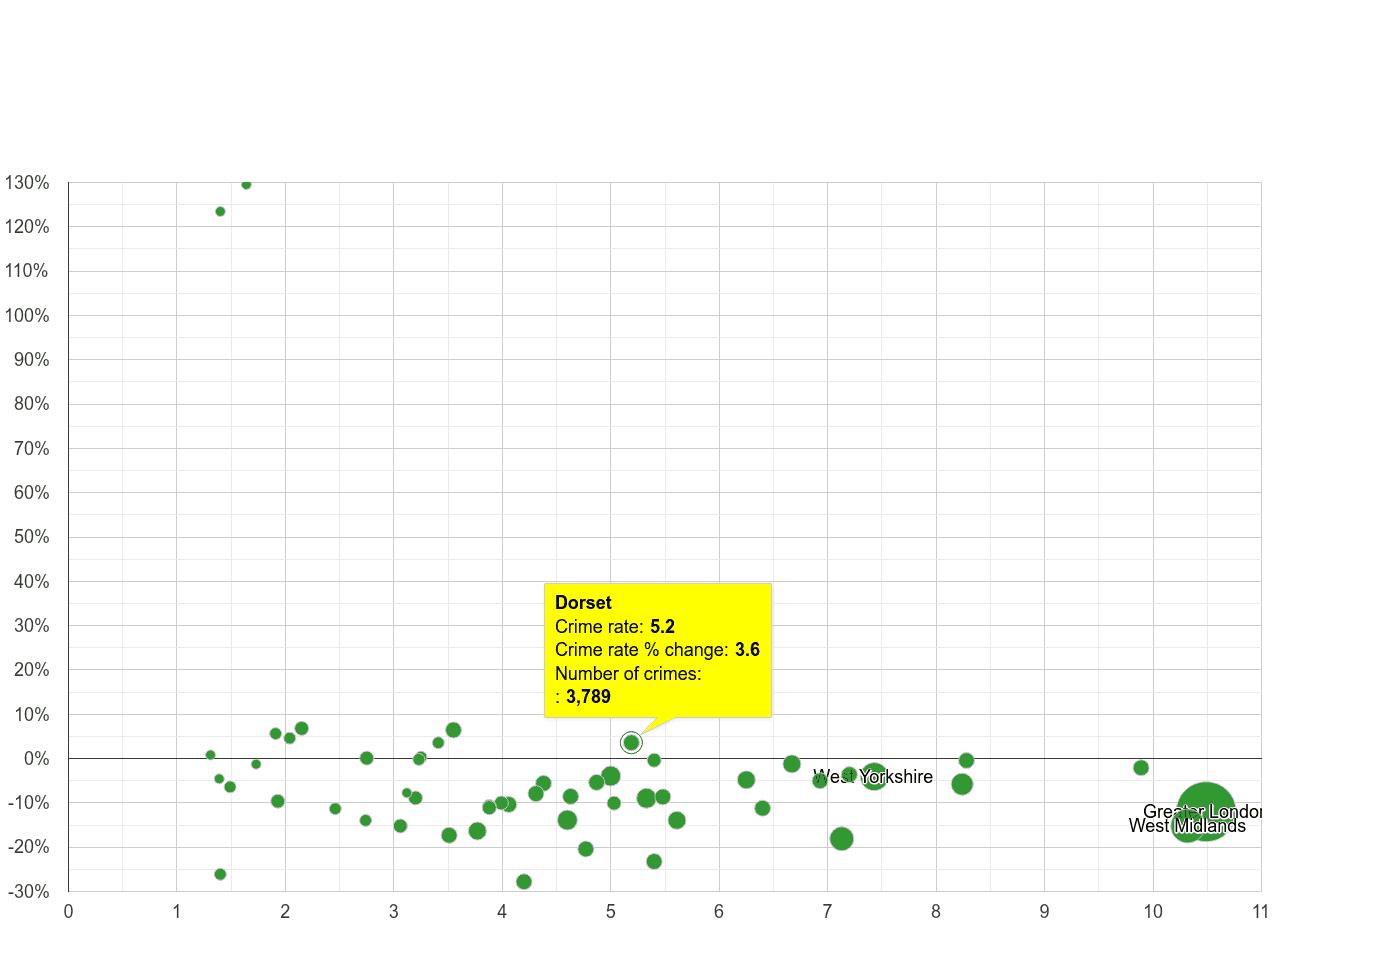1390x980 pixels.
Task: Select the topmost data point near 130%
Action: point(246,184)
